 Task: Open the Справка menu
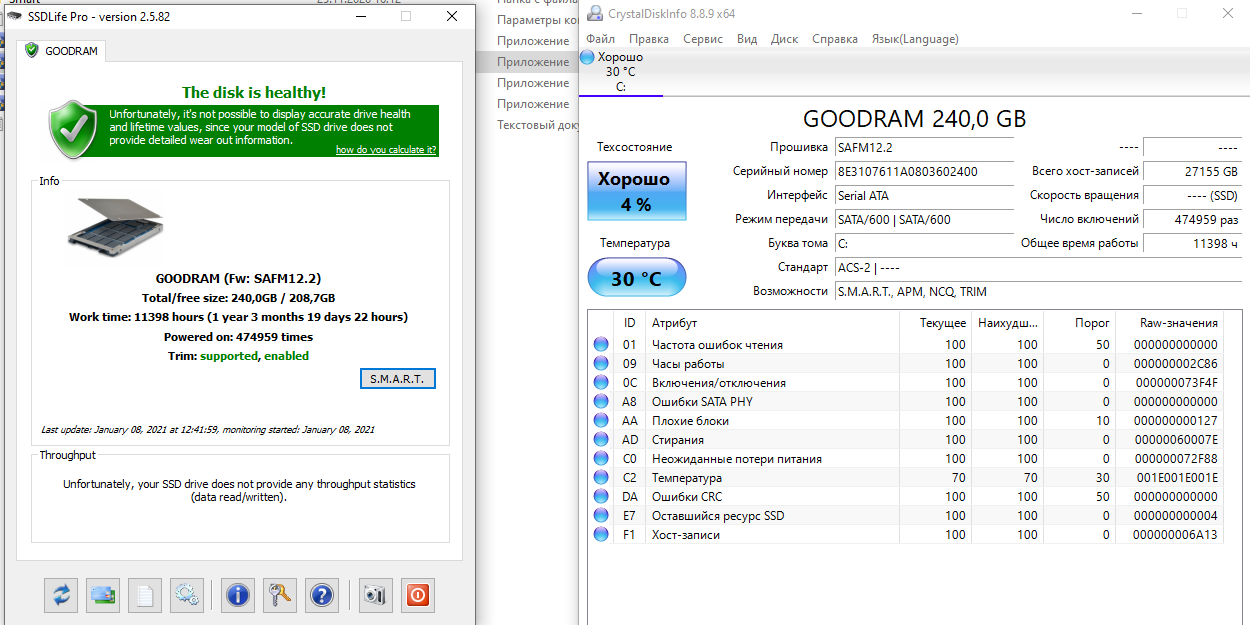tap(835, 39)
